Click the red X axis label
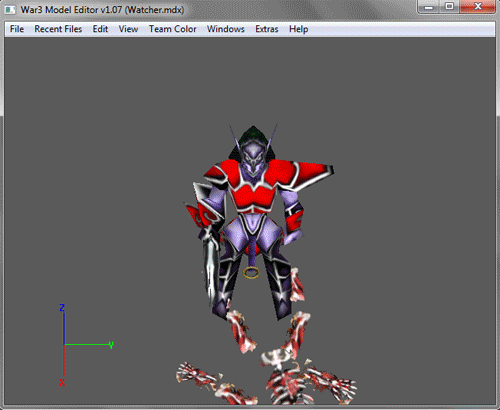Screen dimensions: 500x410 point(62,383)
